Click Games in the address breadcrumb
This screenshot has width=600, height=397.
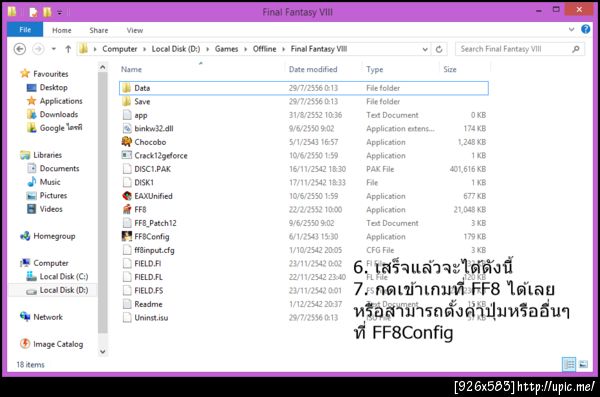(x=226, y=49)
